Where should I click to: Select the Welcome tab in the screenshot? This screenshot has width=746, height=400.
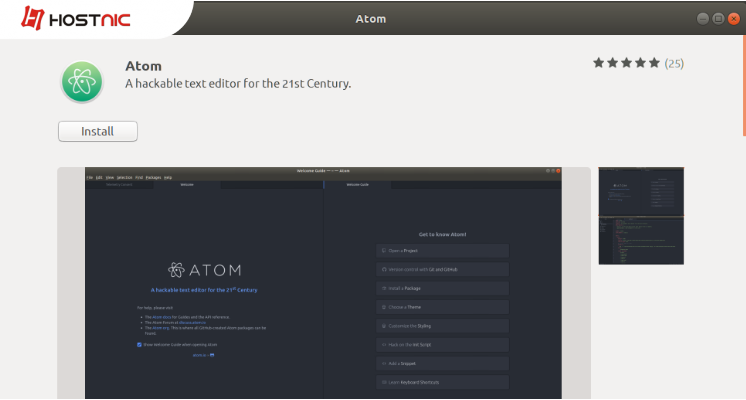click(x=187, y=185)
